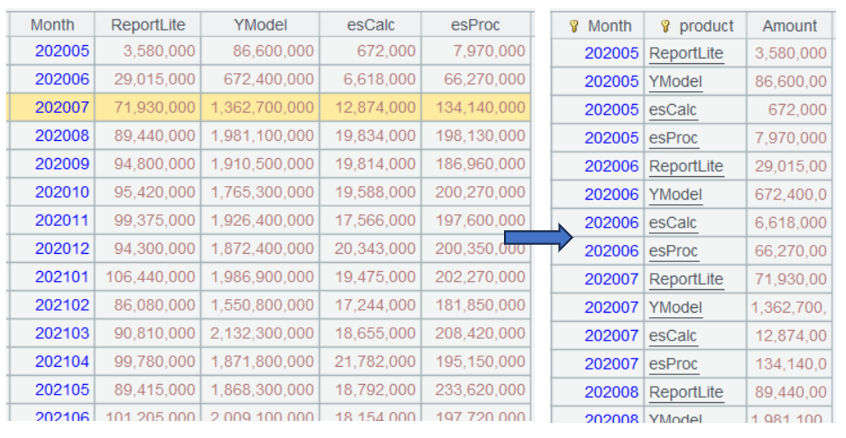Click Amount 86,600 cell in right table
This screenshot has height=438, width=846.
coord(791,81)
